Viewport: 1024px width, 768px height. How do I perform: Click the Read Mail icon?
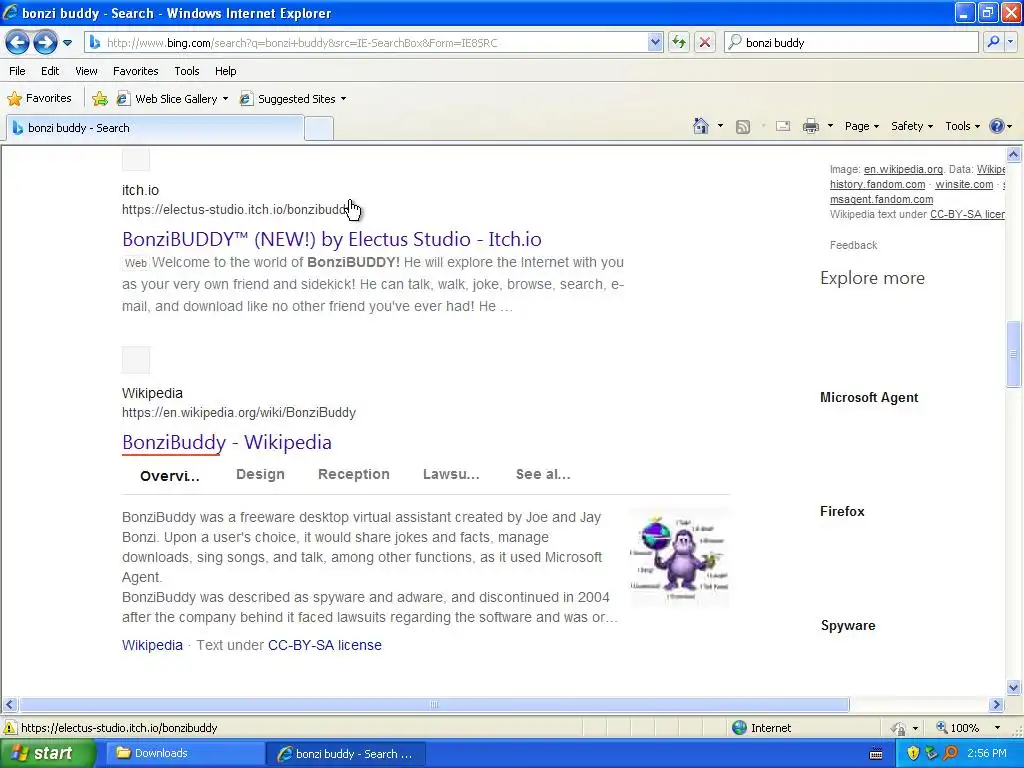pos(783,126)
